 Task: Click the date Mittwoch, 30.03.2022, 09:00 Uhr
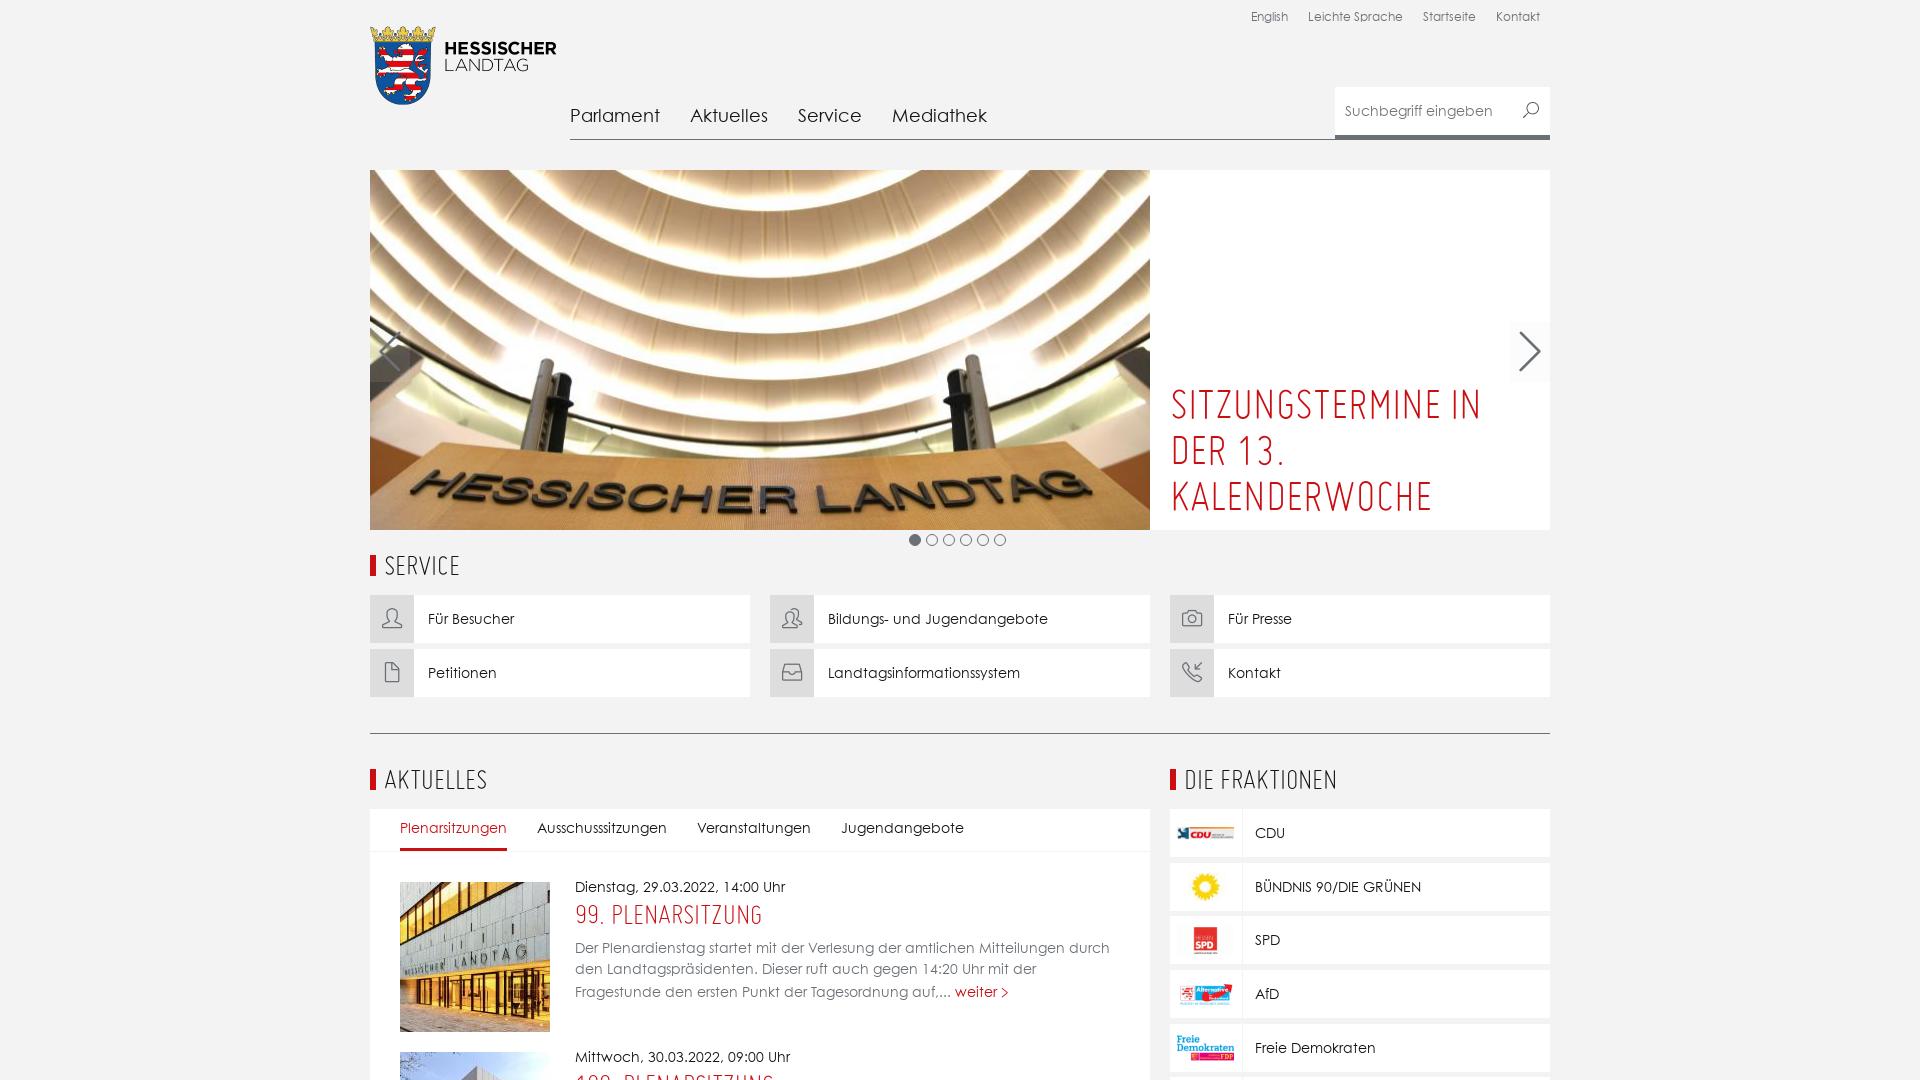682,1057
